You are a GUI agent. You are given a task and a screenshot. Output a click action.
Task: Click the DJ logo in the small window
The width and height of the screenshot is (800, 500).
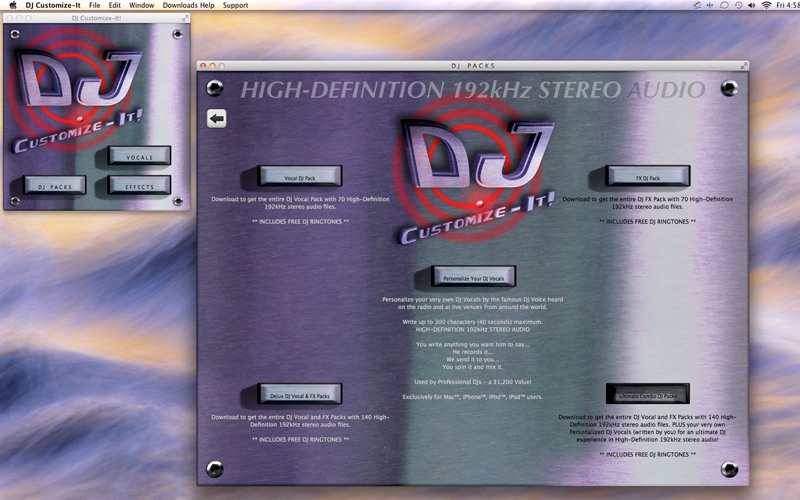[x=77, y=89]
